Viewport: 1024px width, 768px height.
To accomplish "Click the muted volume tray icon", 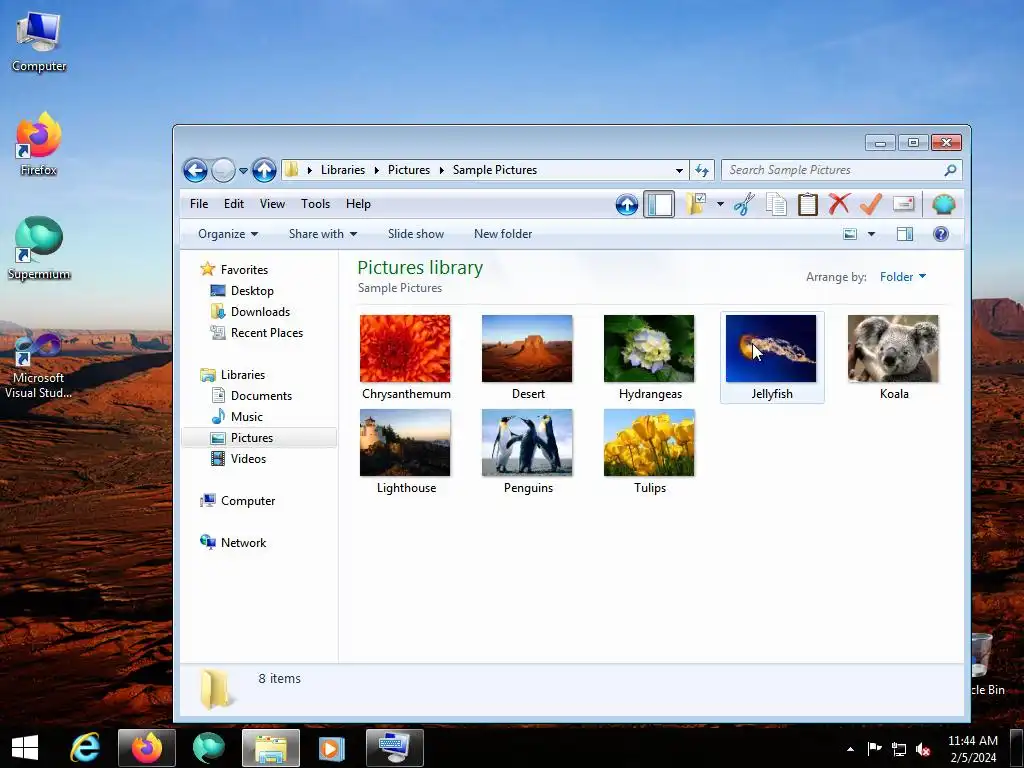I will coord(923,749).
